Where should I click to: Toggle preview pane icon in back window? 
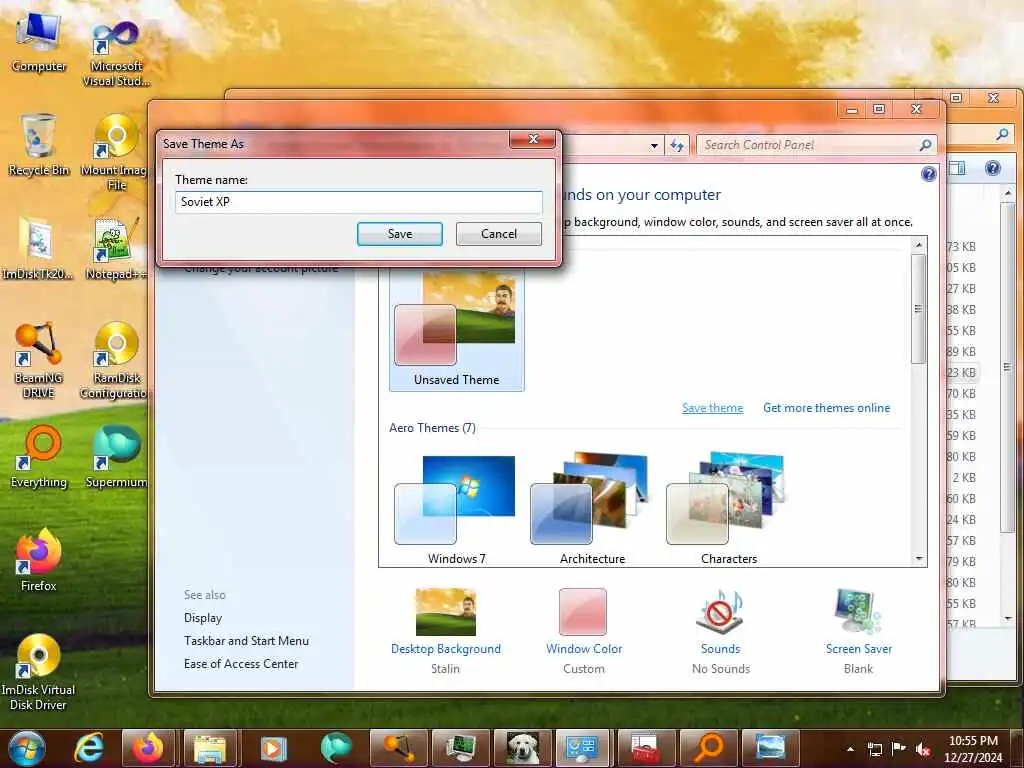[x=957, y=168]
